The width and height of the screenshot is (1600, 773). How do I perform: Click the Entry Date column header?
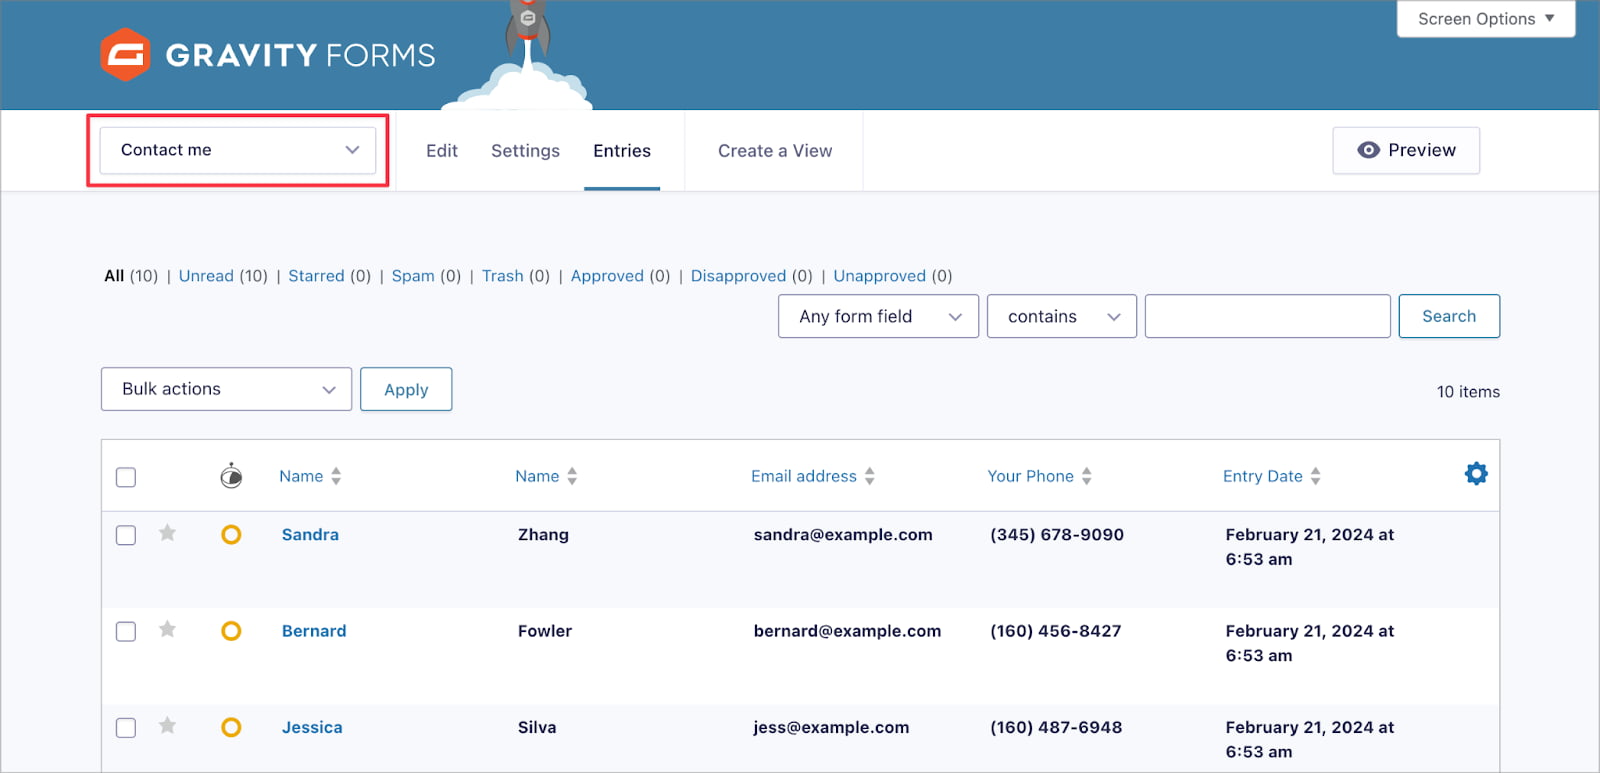1263,476
